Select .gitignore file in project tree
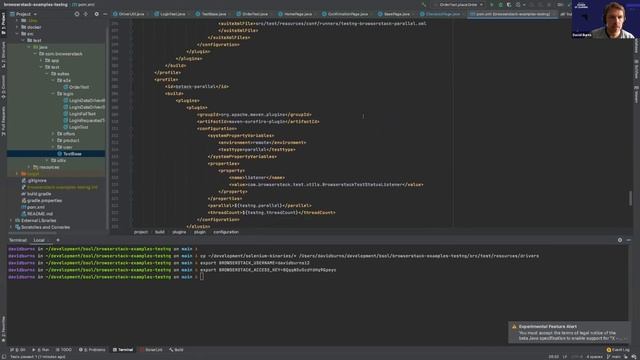The image size is (640, 360). click(34, 180)
